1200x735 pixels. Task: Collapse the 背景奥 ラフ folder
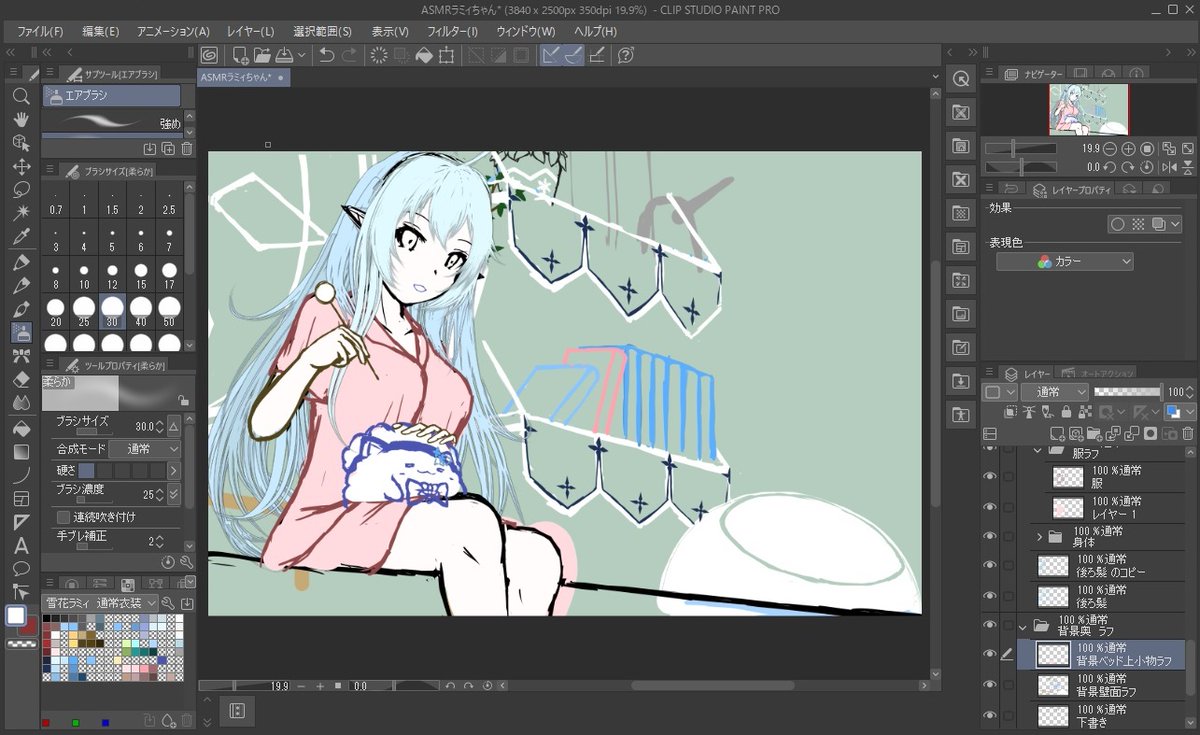(1022, 626)
